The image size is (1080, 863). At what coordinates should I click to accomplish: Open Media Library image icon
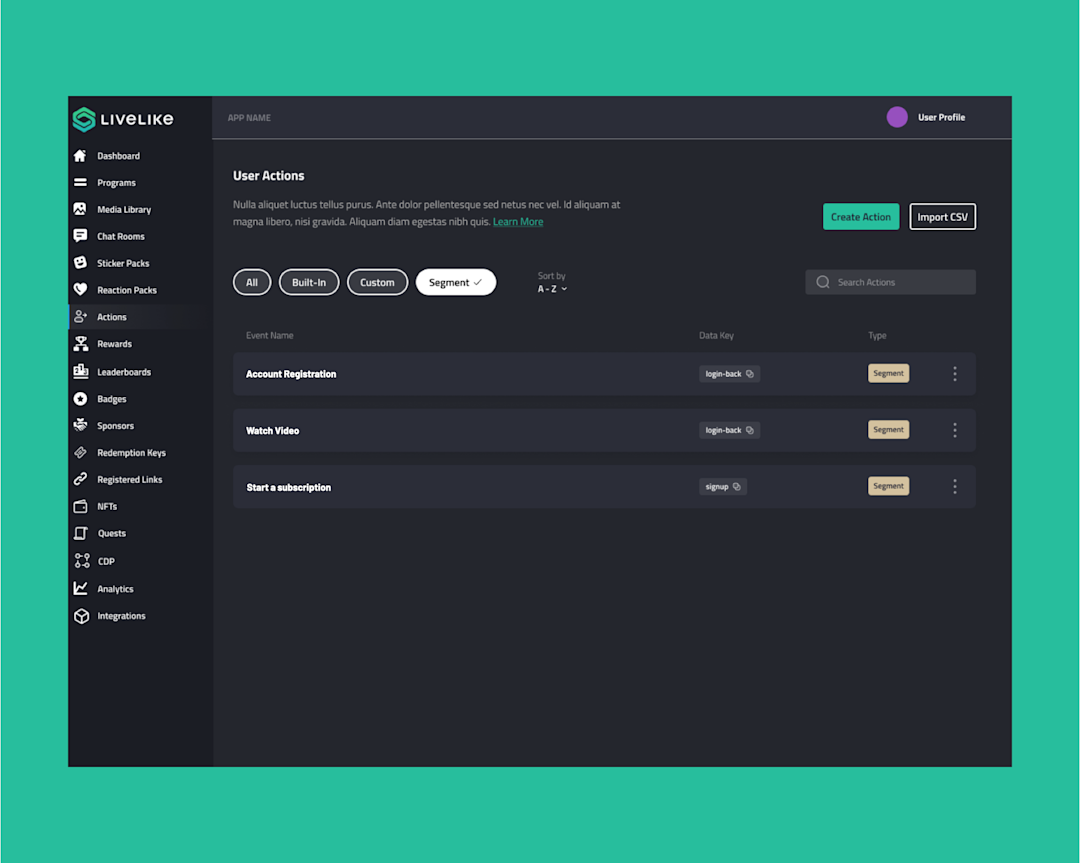(x=81, y=209)
